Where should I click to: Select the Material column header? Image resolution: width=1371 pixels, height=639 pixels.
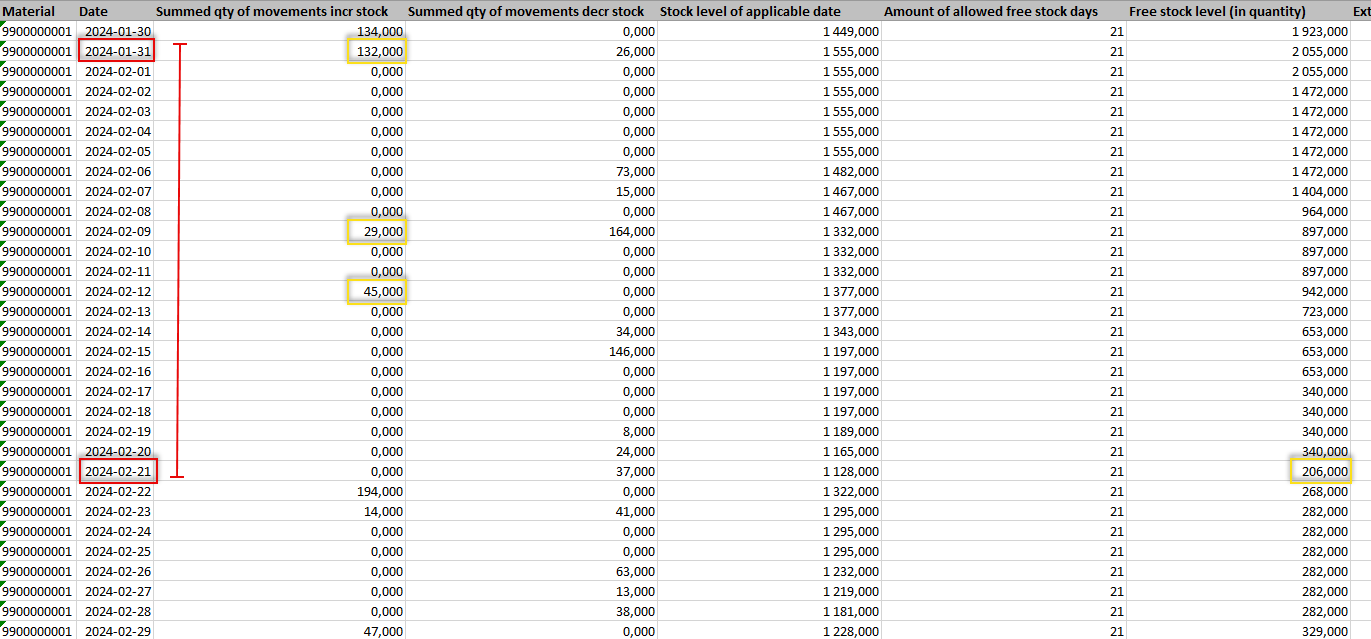[x=38, y=11]
